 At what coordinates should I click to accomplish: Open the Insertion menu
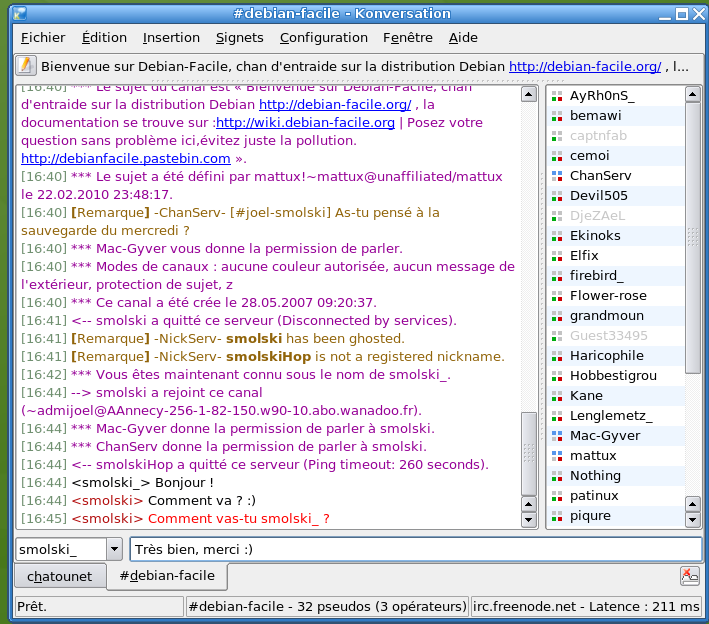171,38
